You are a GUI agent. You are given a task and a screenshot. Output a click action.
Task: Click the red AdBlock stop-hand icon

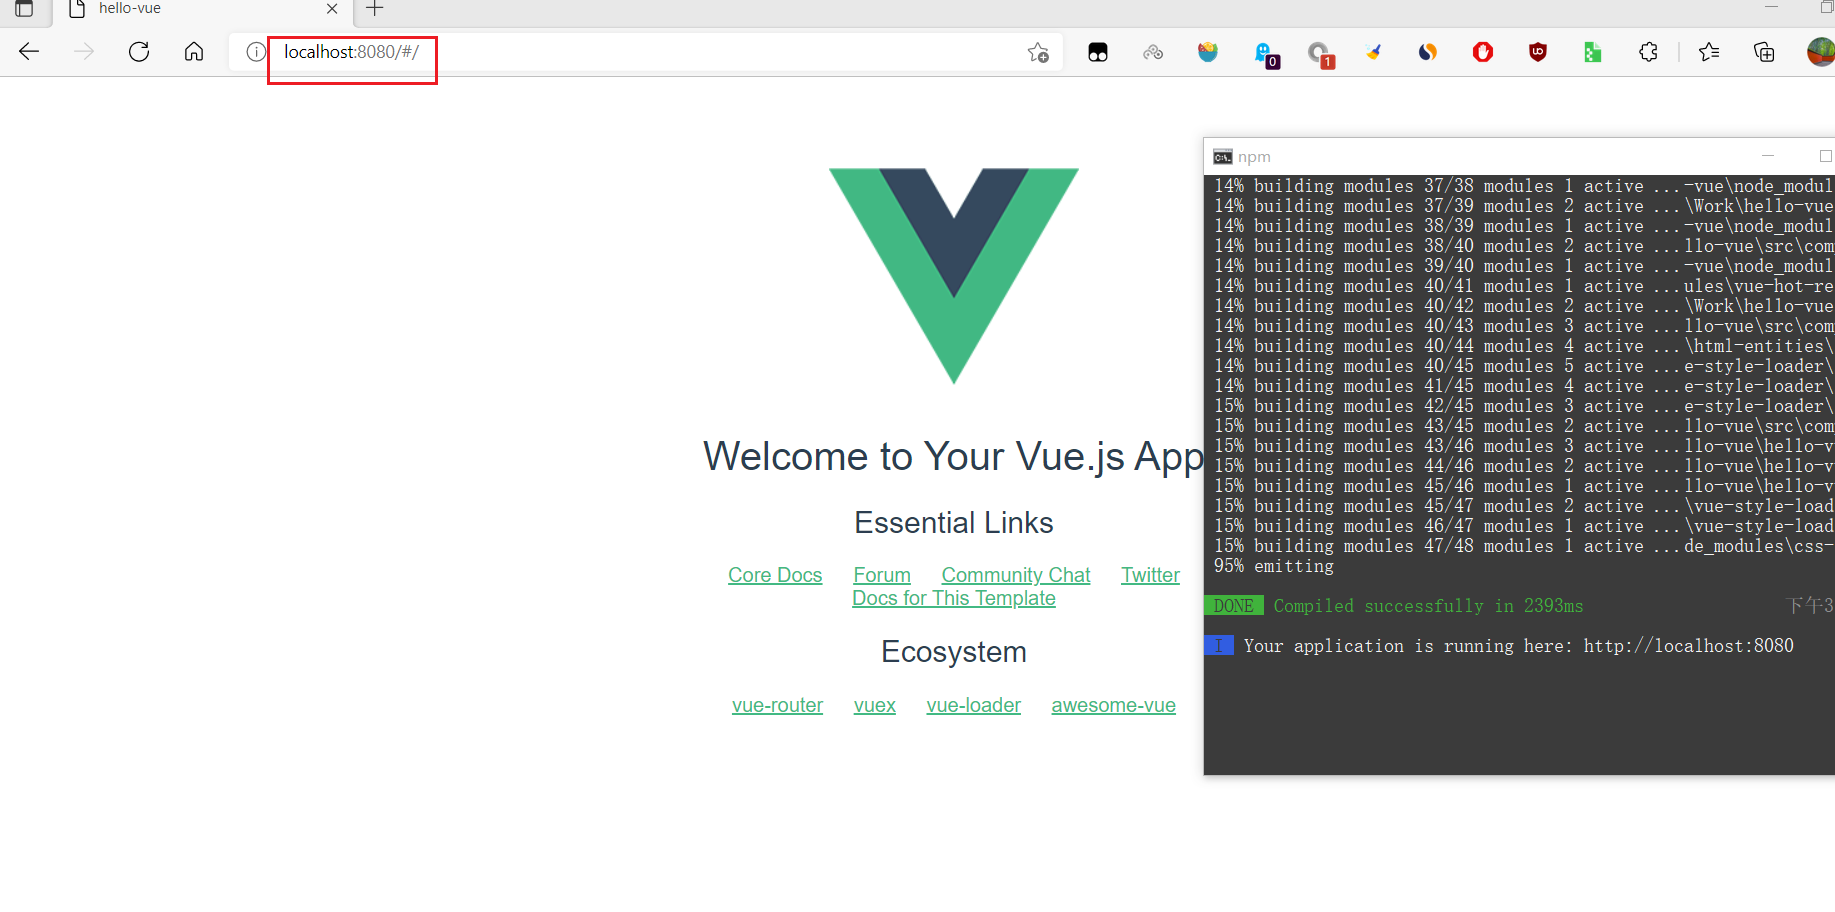(x=1483, y=52)
